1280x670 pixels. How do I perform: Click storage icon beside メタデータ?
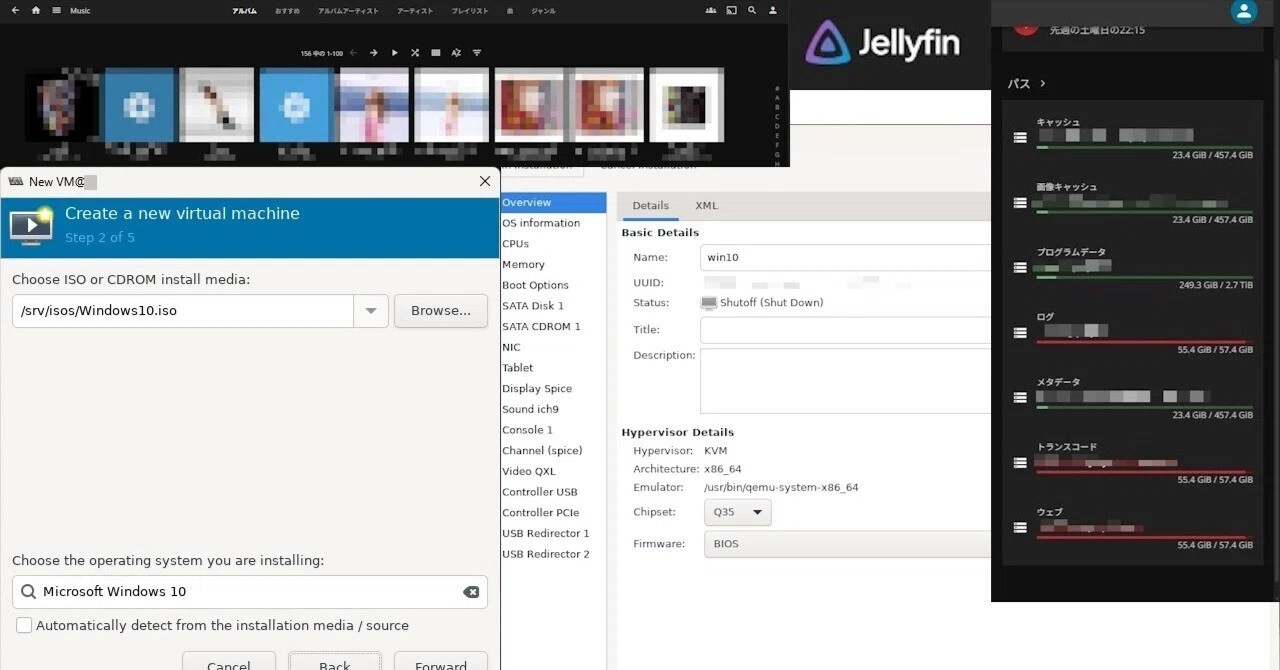coord(1020,397)
